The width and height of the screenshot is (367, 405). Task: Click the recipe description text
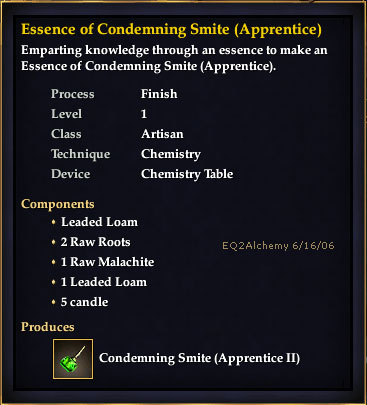coord(174,58)
